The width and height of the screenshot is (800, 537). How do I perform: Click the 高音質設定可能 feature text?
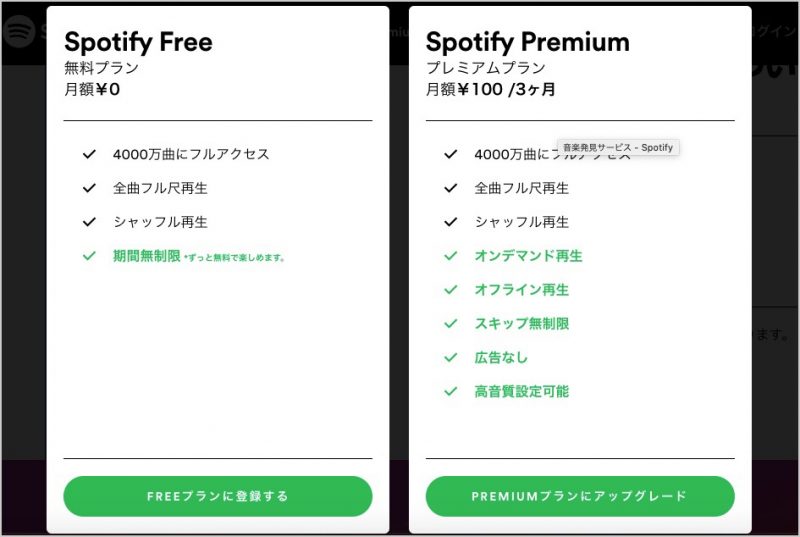[x=521, y=391]
